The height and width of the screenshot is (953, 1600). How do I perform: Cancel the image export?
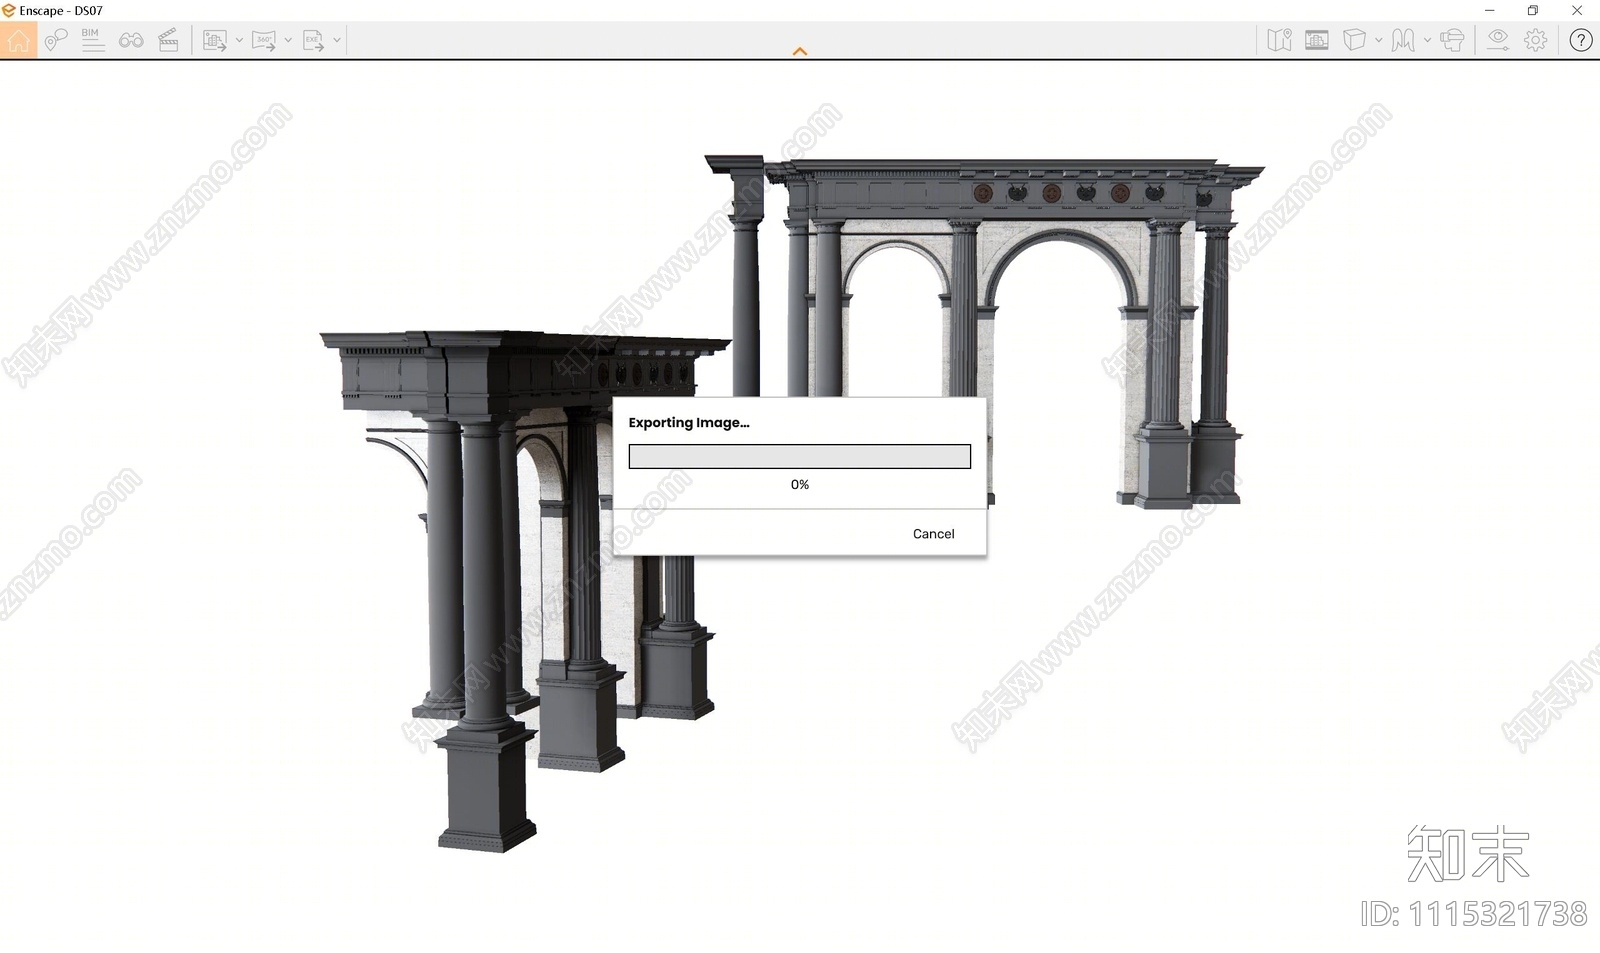point(933,534)
